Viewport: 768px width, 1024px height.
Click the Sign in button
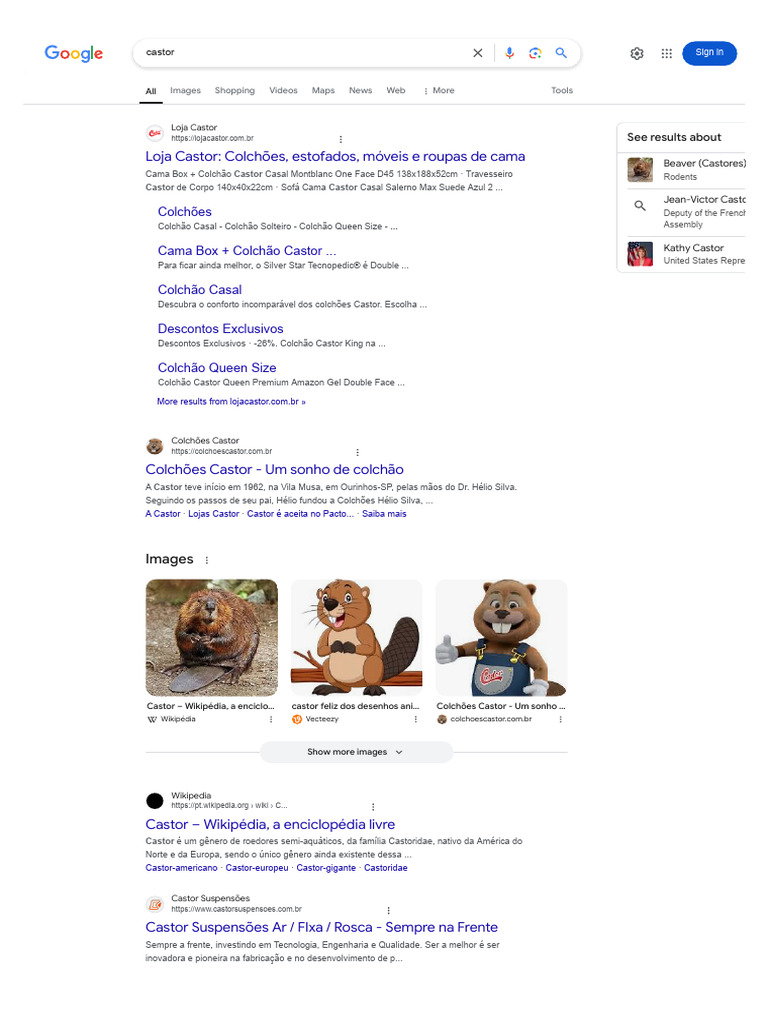tap(709, 53)
